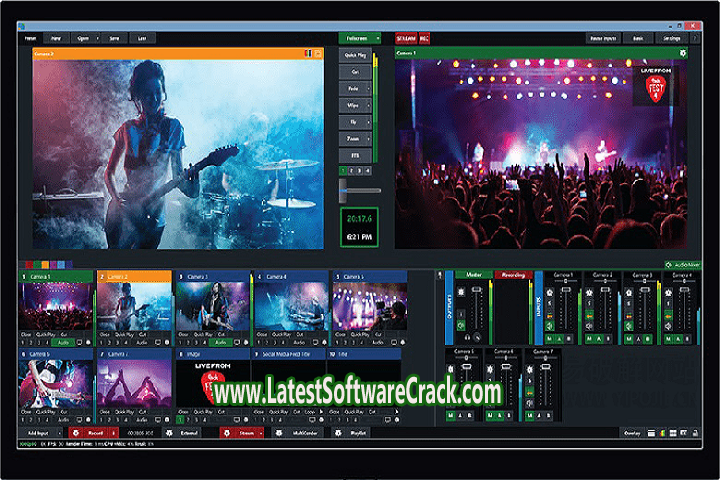Click the color bars icon in the status bar
Screen dimensions: 720x480
664,433
